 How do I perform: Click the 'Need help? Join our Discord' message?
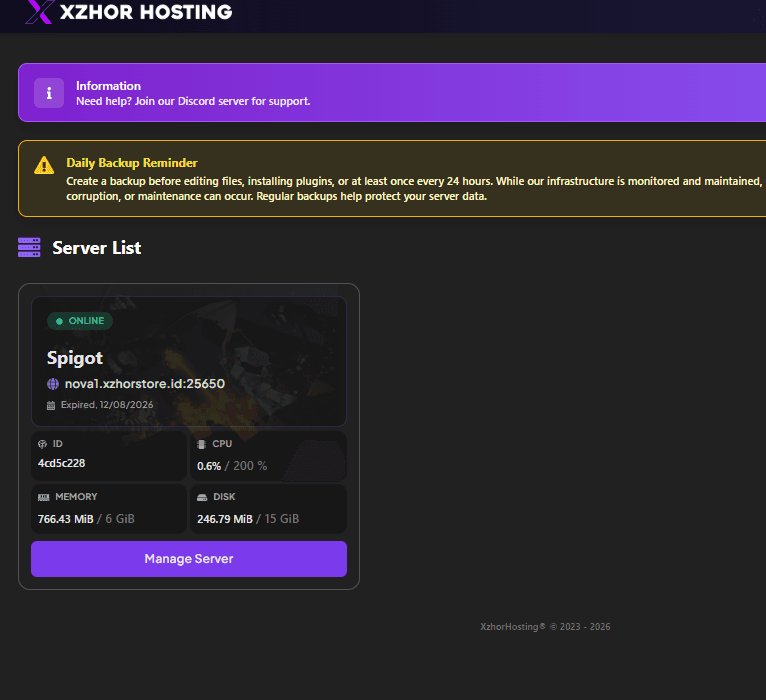point(193,101)
